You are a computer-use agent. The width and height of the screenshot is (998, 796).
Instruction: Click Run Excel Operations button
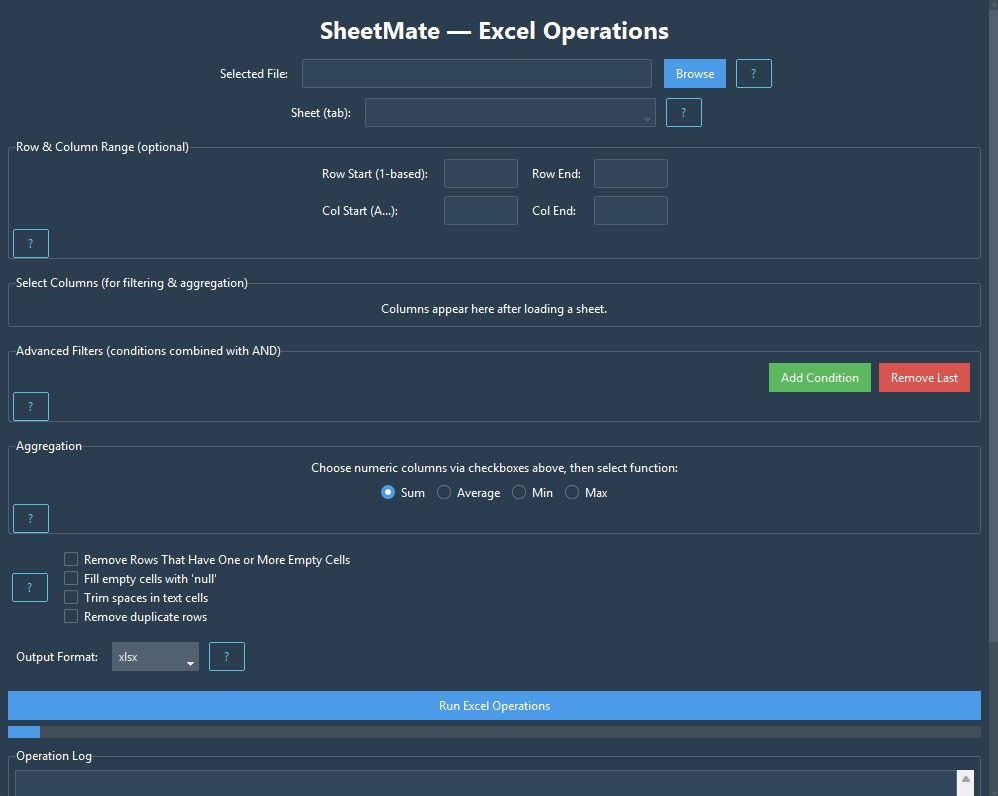click(494, 706)
